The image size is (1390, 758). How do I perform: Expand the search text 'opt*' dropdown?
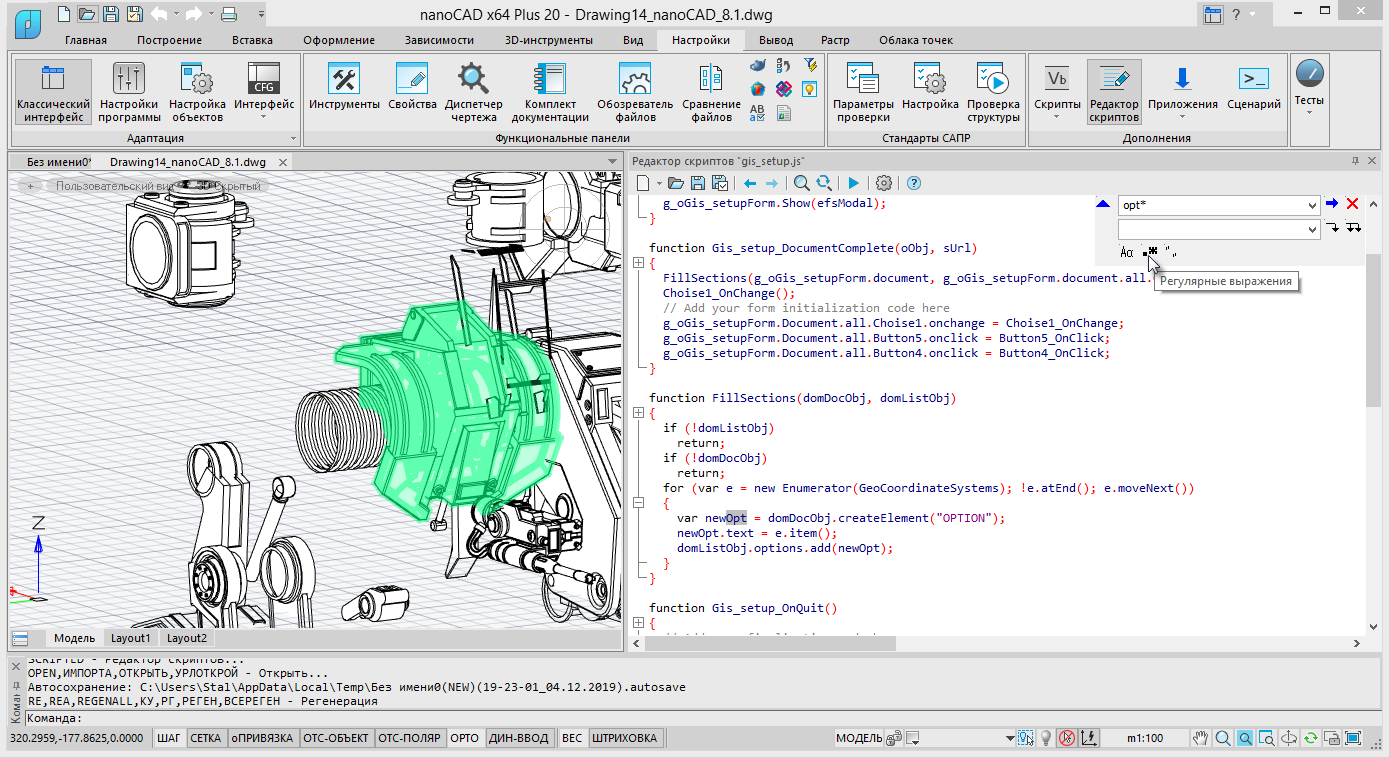point(1312,204)
